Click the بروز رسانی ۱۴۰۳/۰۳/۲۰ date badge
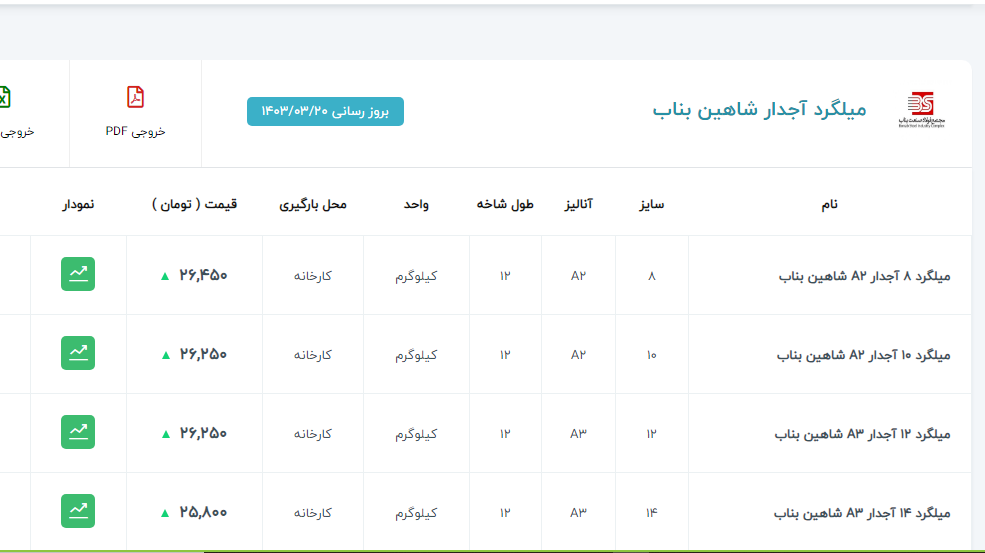The image size is (985, 553). pyautogui.click(x=325, y=111)
